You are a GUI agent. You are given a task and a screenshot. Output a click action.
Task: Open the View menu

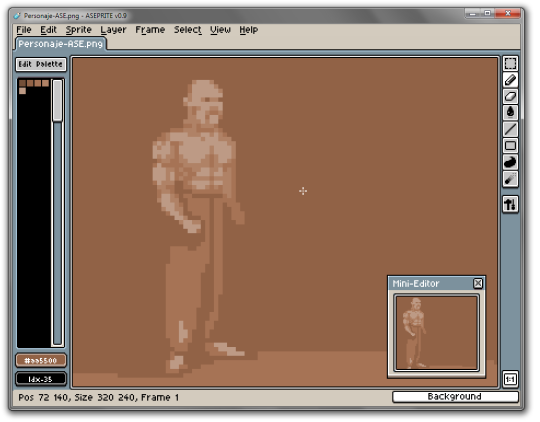click(x=220, y=30)
